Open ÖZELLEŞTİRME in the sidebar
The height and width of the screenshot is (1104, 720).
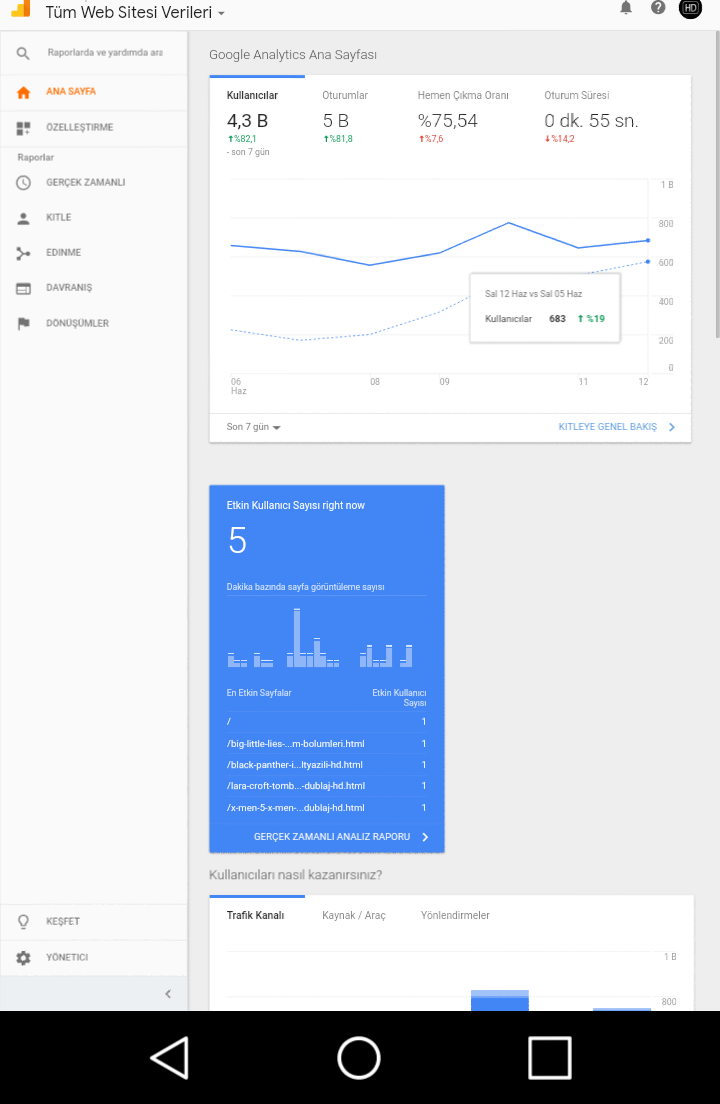tap(94, 128)
